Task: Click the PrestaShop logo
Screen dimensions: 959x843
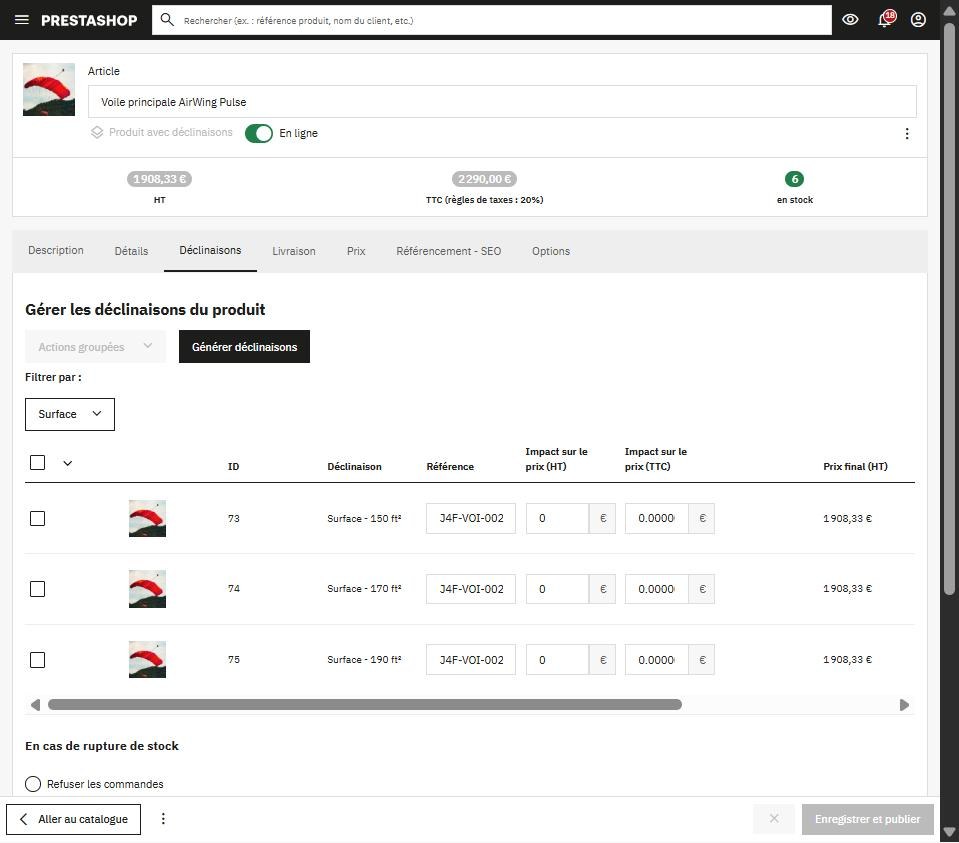Action: 89,20
